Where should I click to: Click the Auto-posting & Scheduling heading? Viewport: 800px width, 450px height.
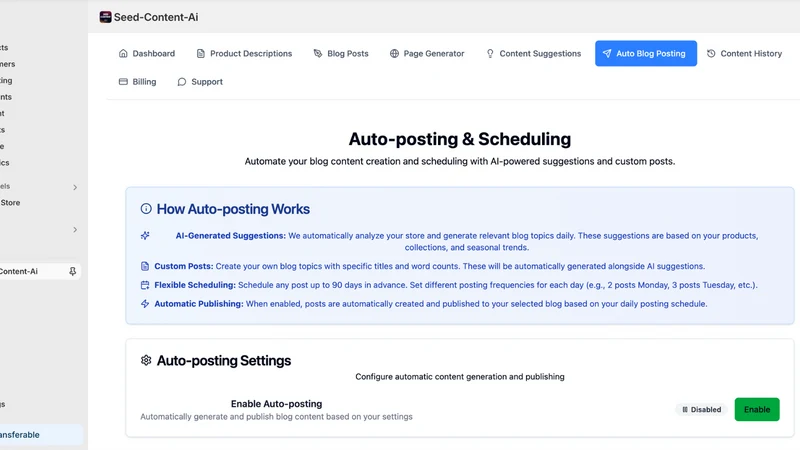pos(460,139)
